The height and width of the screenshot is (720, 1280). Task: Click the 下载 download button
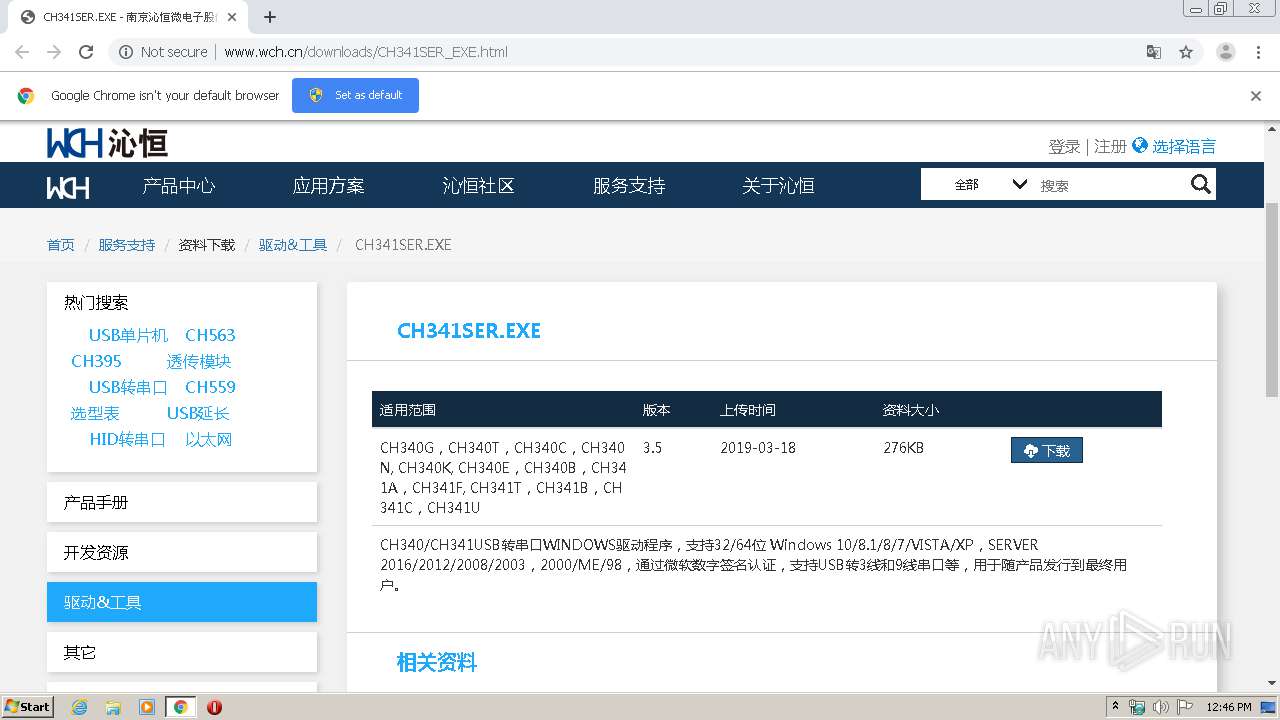click(x=1047, y=450)
